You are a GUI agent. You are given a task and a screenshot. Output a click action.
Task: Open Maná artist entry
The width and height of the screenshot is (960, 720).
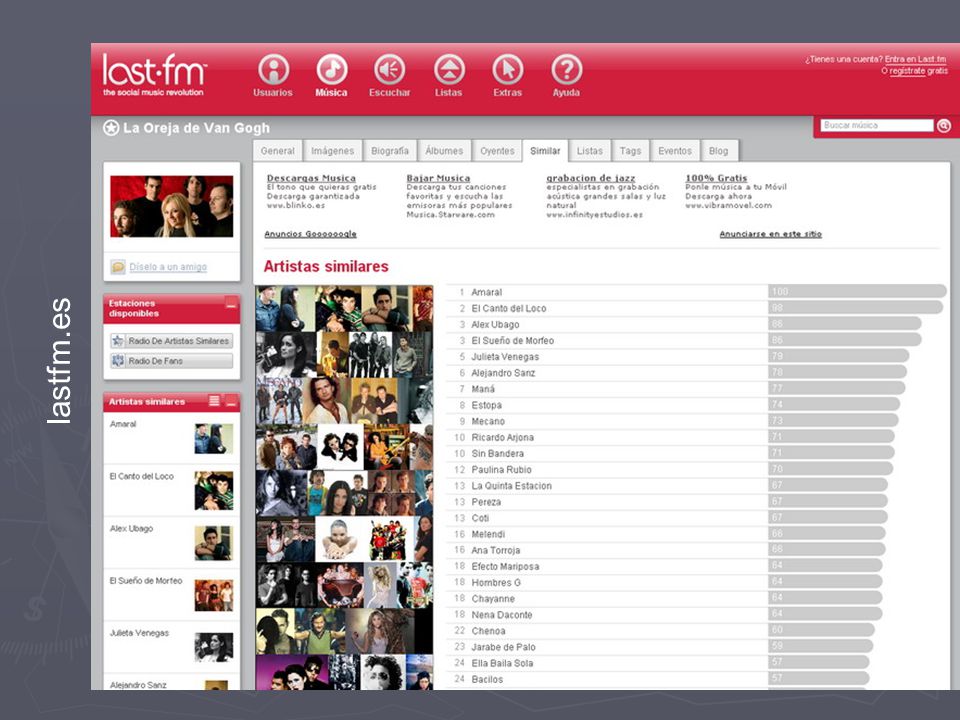pos(482,389)
